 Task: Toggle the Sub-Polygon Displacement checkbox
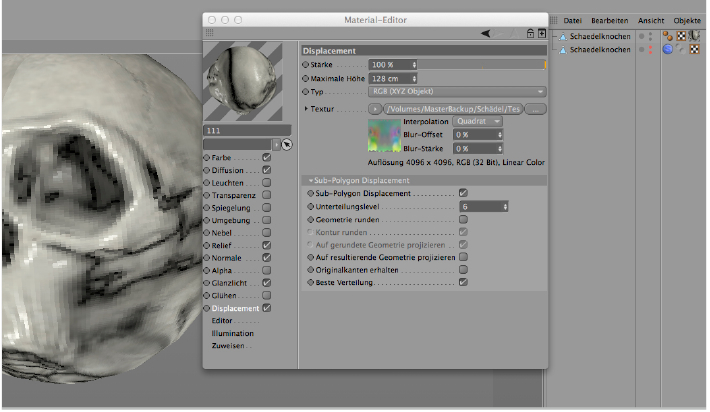tap(463, 192)
